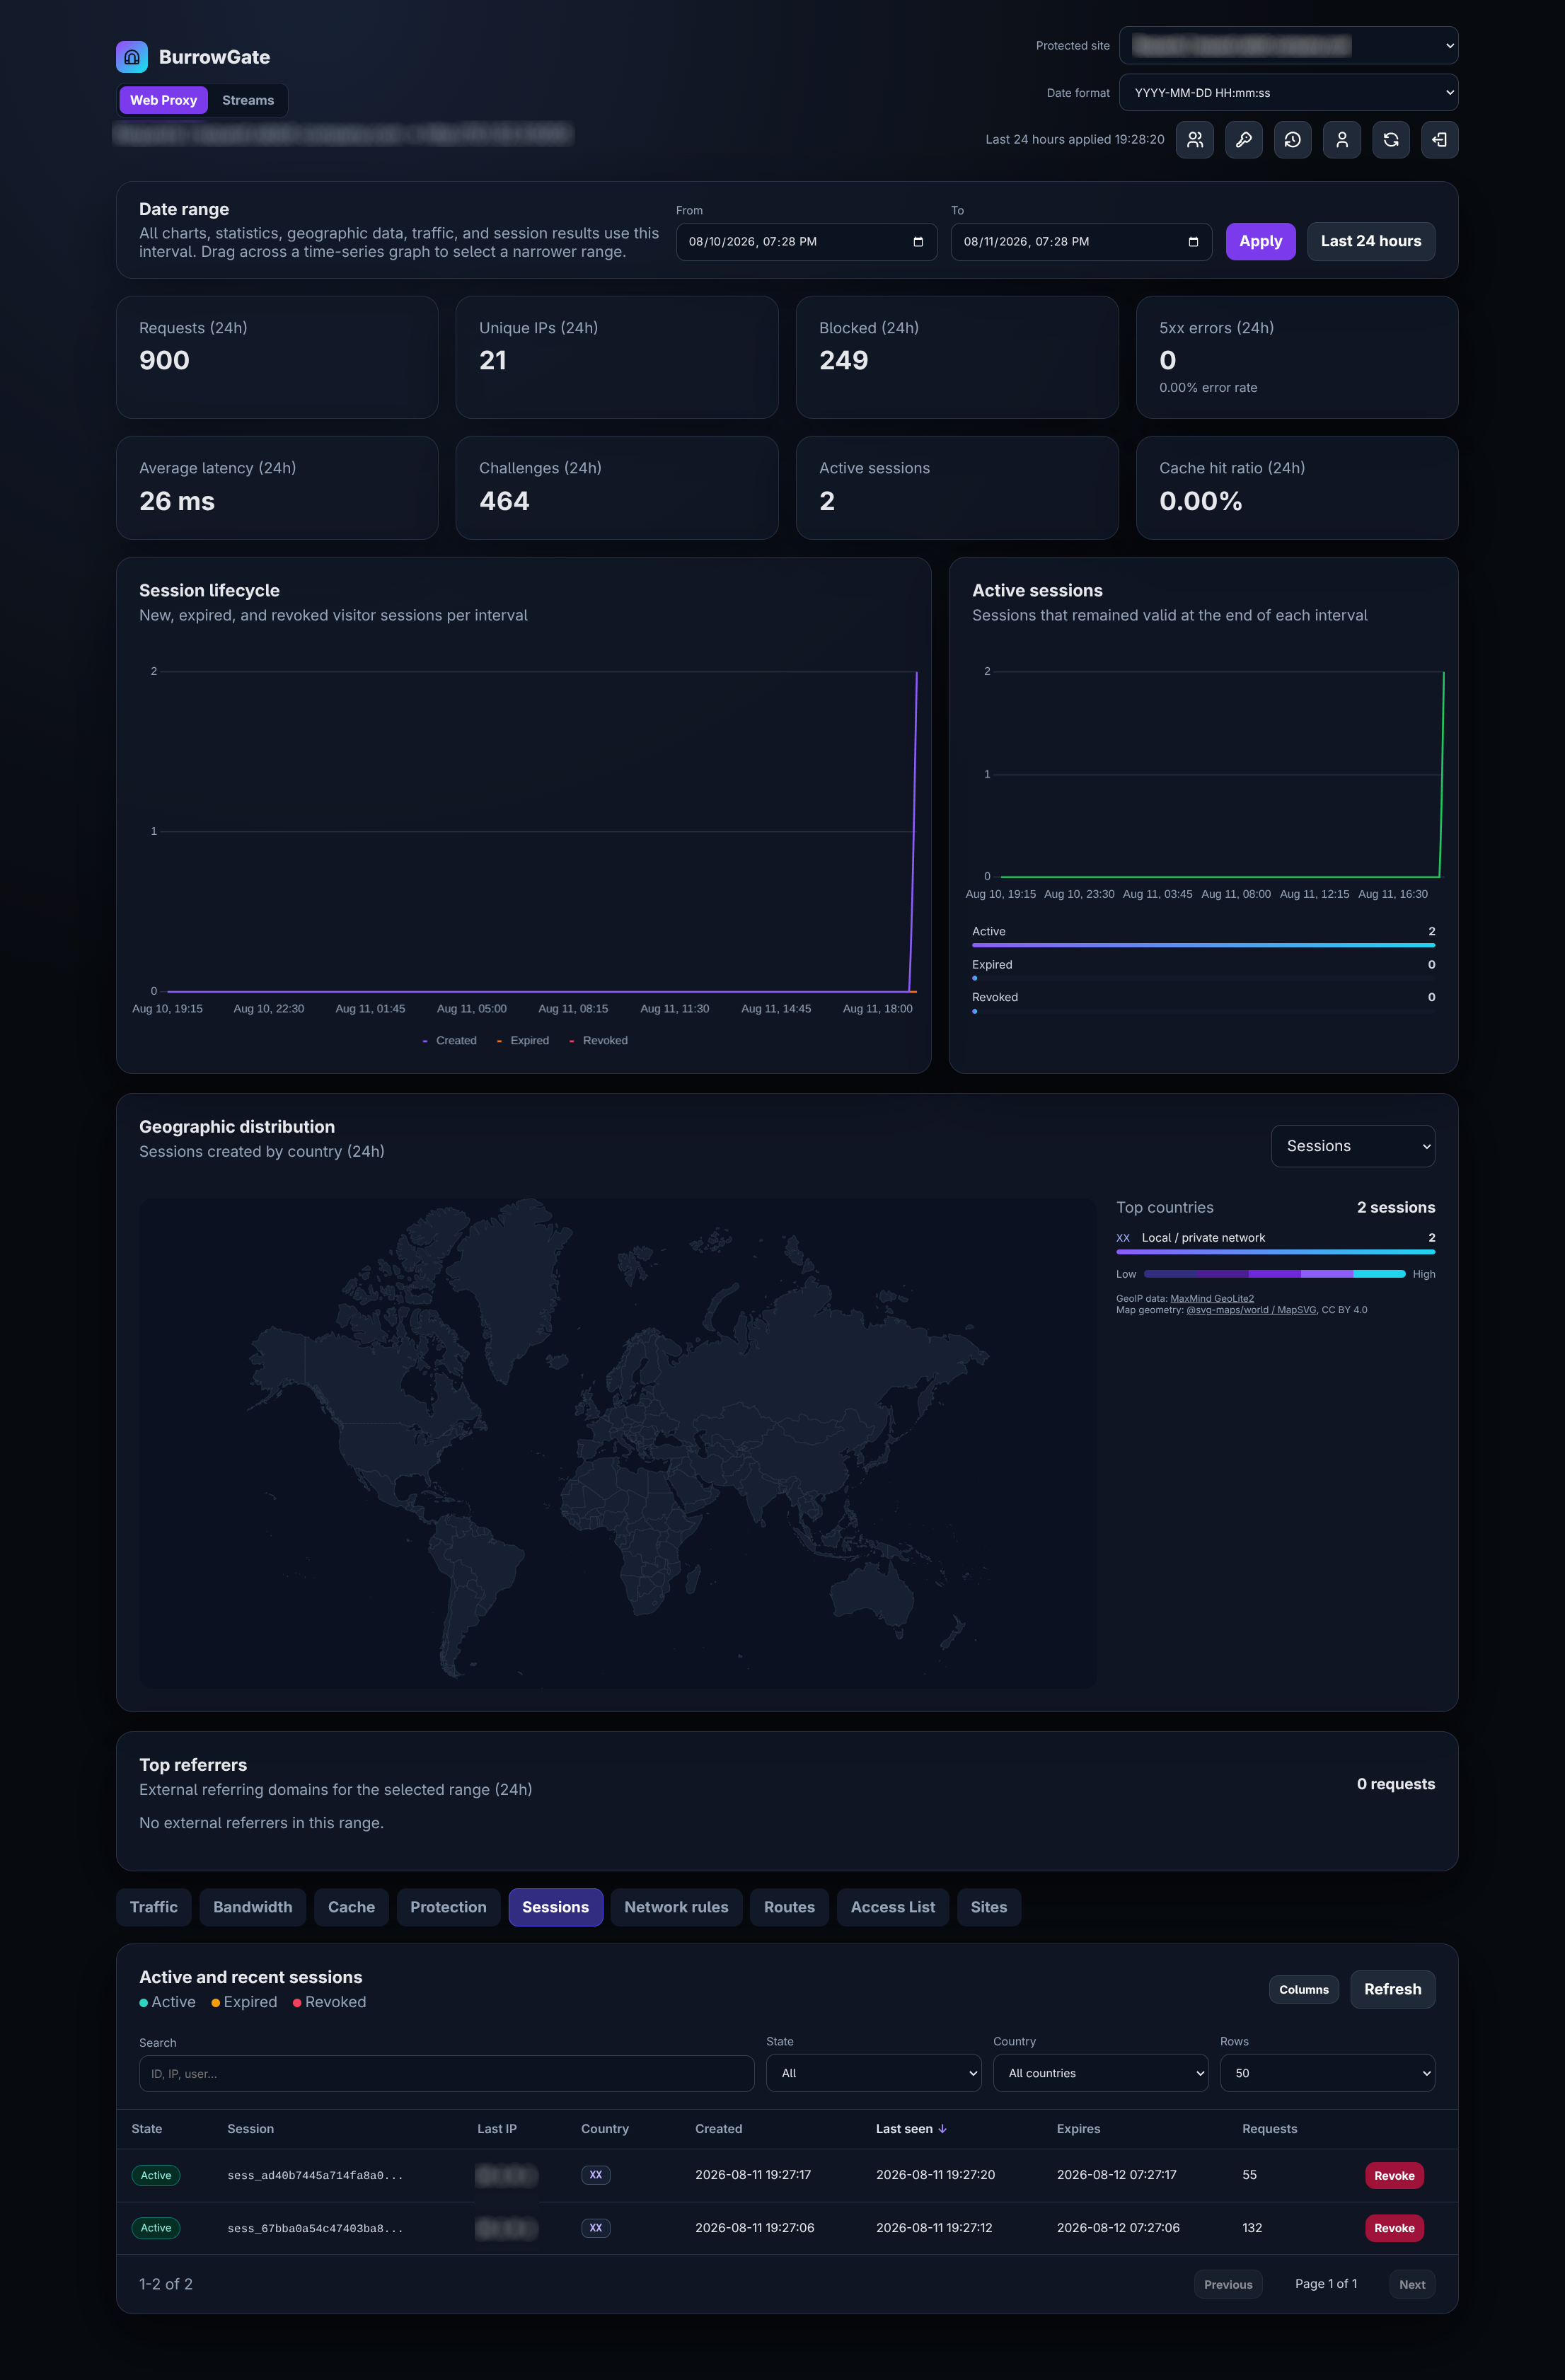Sort by the Expires column header
This screenshot has width=1565, height=2380.
click(x=1078, y=2129)
